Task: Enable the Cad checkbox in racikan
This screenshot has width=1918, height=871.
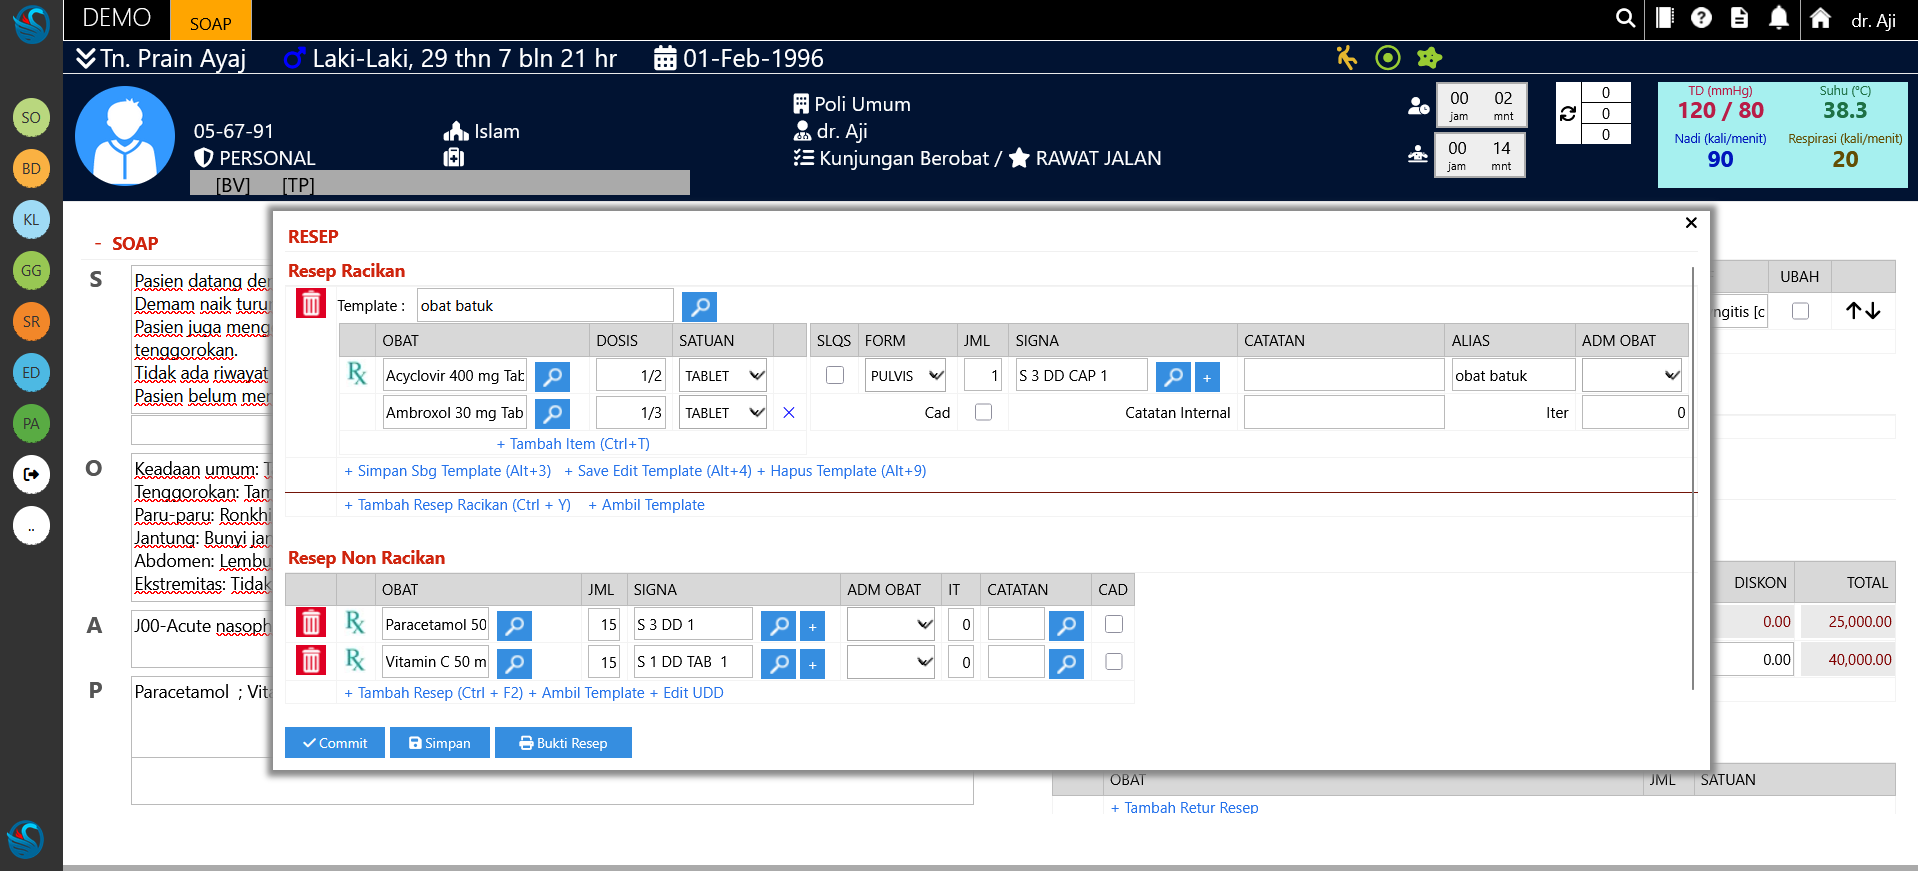Action: 983,412
